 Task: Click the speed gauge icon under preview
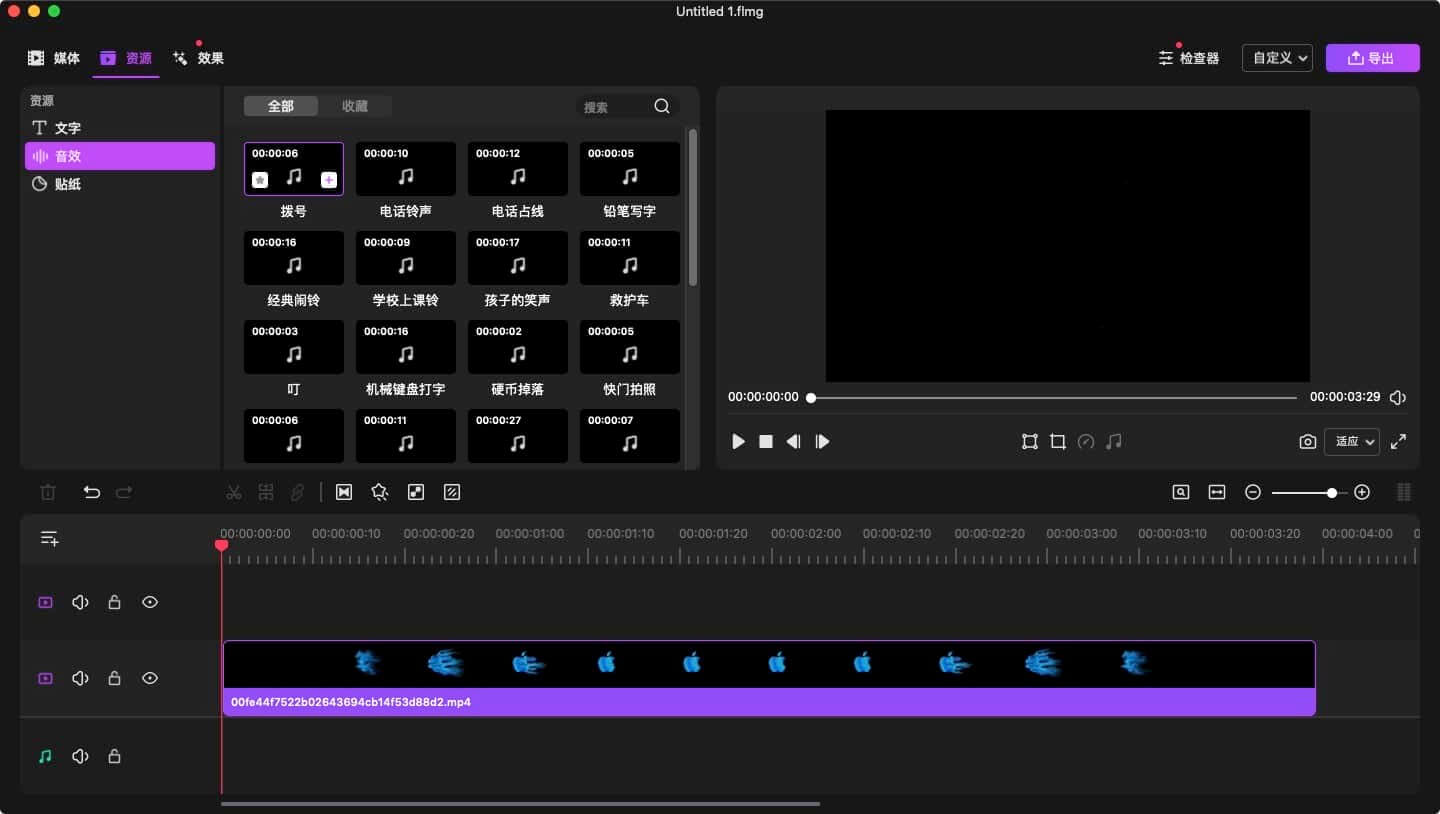1086,441
